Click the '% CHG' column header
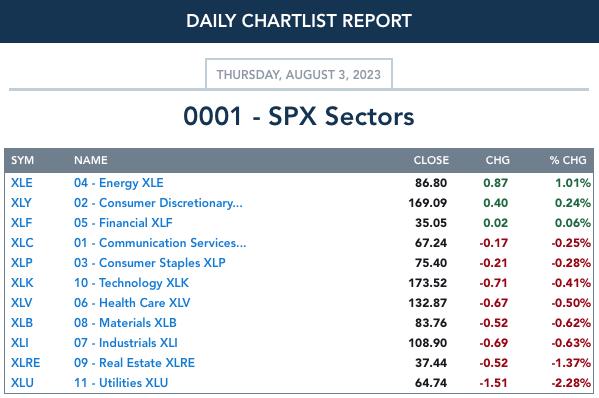The width and height of the screenshot is (599, 398). coord(568,160)
